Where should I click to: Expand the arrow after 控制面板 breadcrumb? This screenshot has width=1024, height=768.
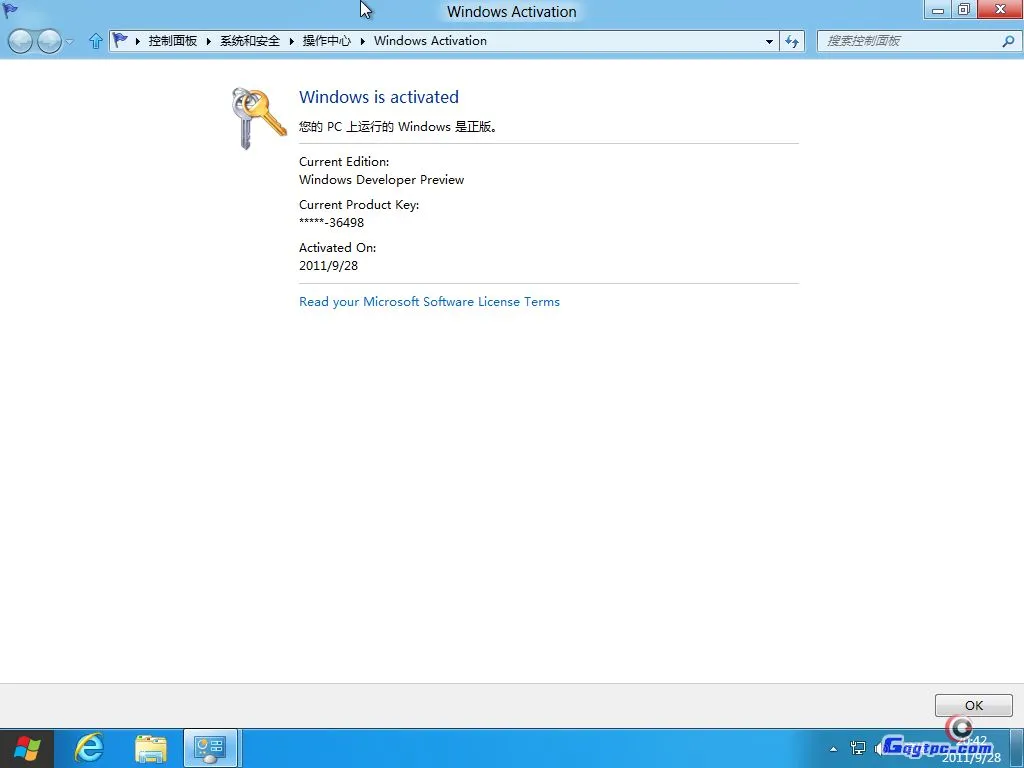(x=209, y=41)
